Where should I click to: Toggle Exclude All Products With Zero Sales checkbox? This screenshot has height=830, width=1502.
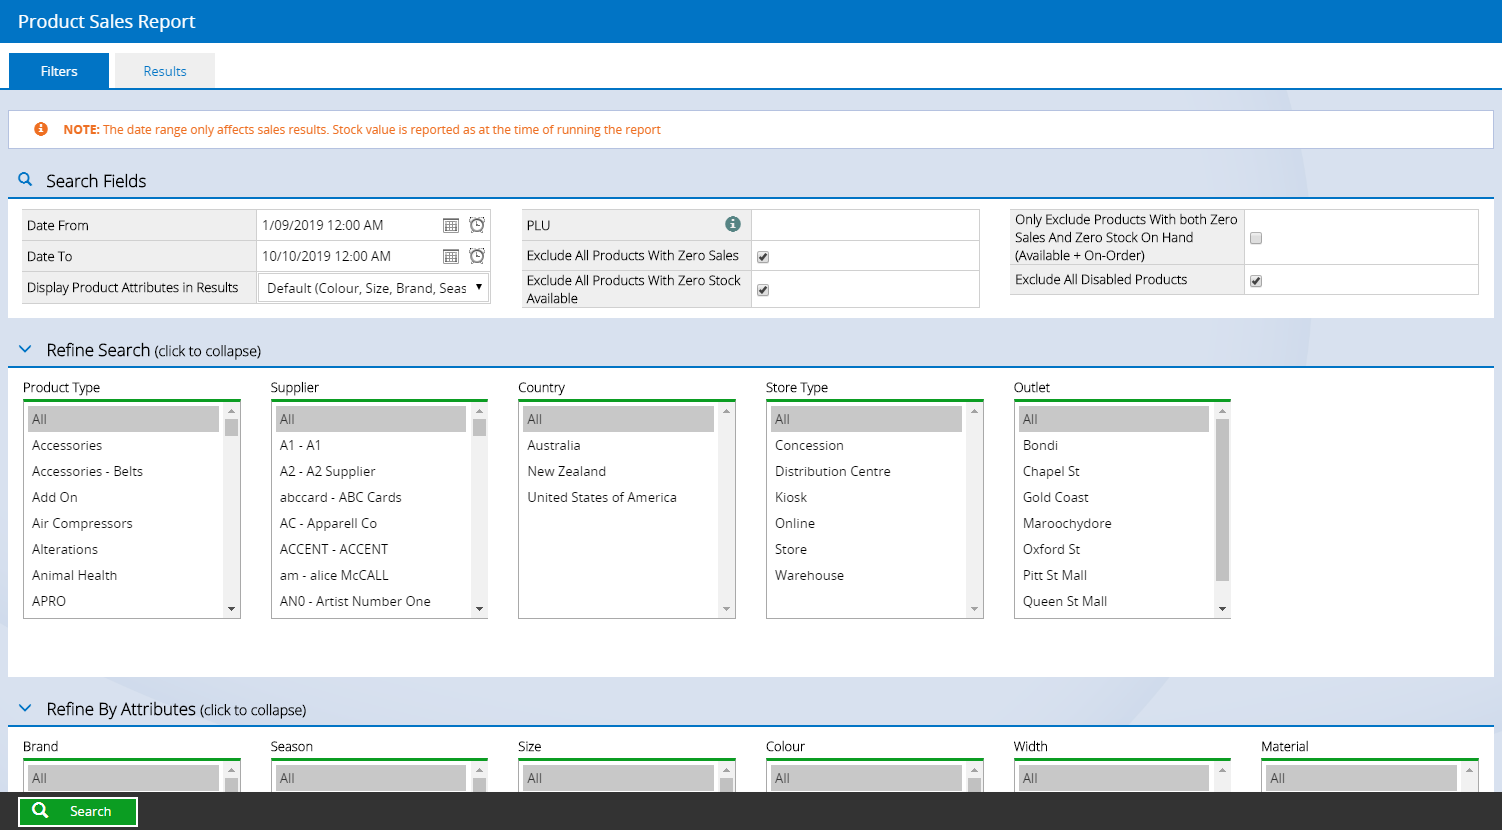tap(763, 257)
